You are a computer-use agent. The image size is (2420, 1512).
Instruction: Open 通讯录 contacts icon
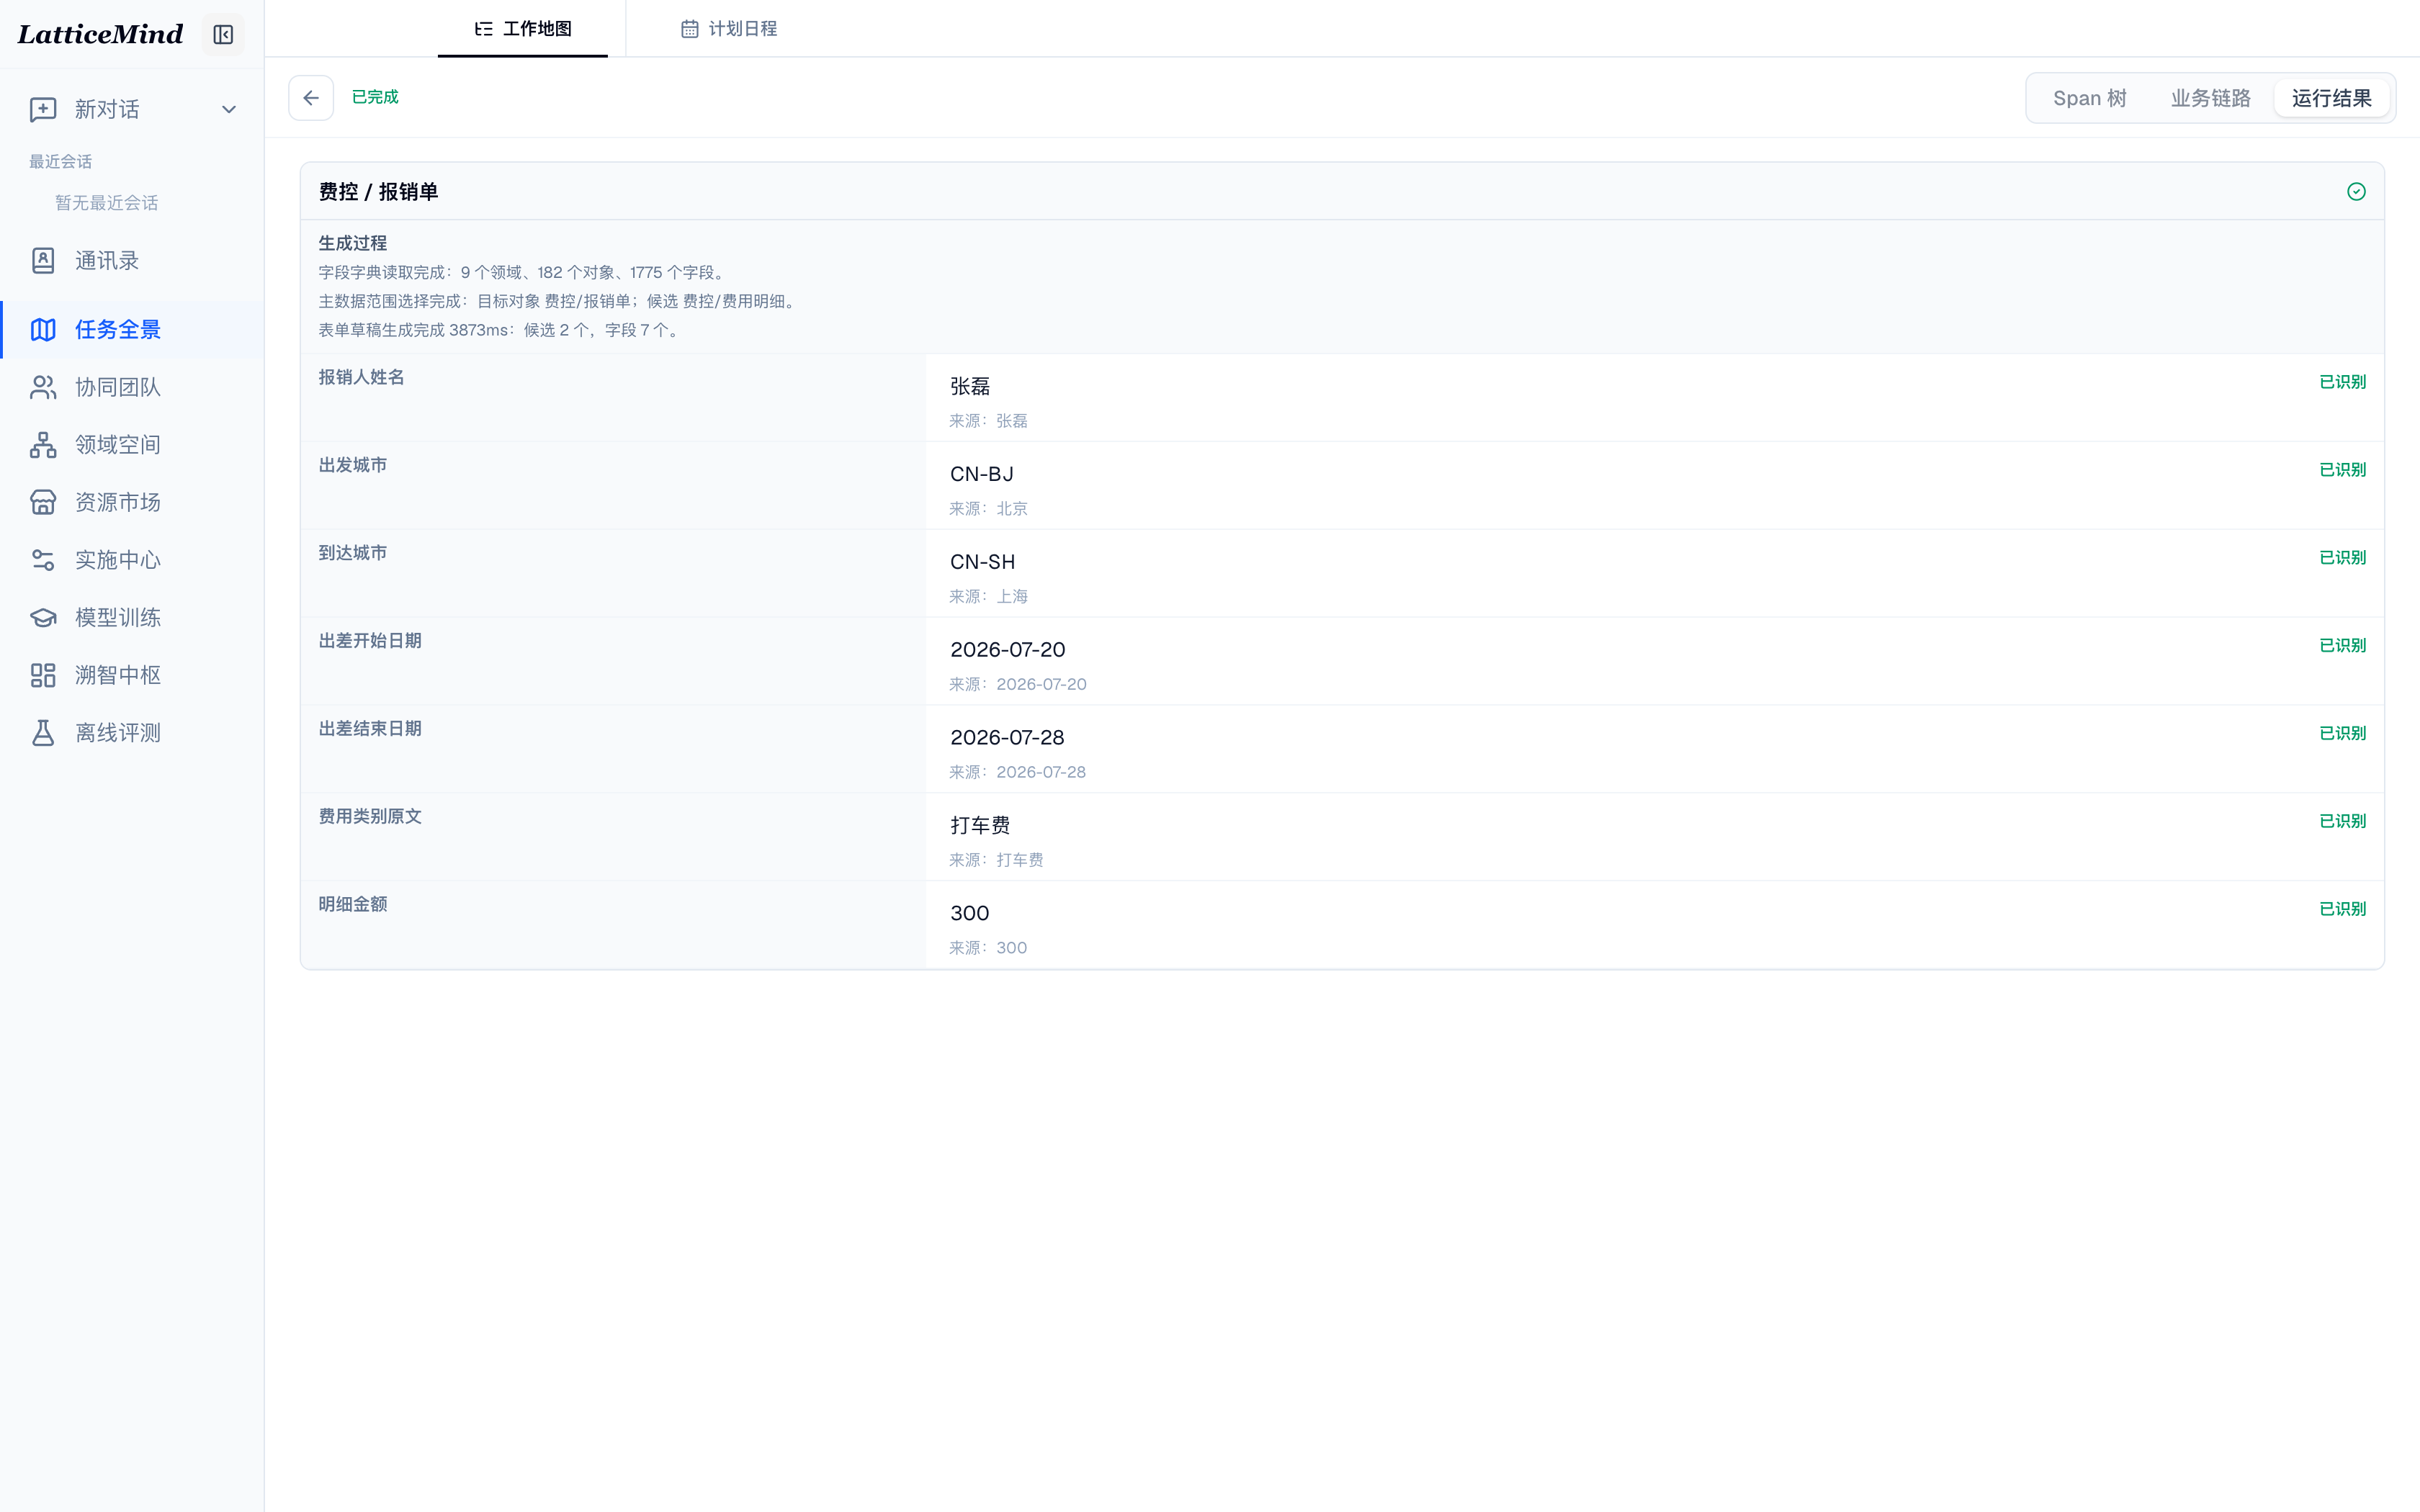(43, 261)
